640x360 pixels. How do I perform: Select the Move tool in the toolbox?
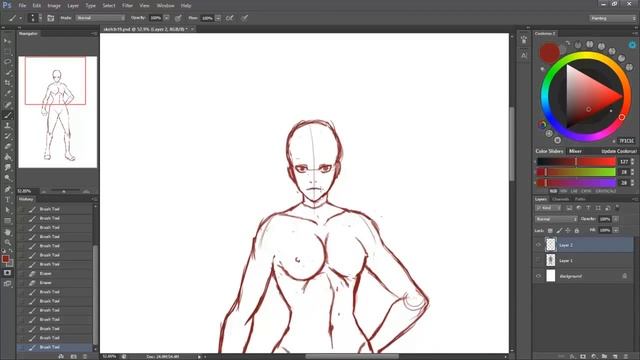point(7,41)
